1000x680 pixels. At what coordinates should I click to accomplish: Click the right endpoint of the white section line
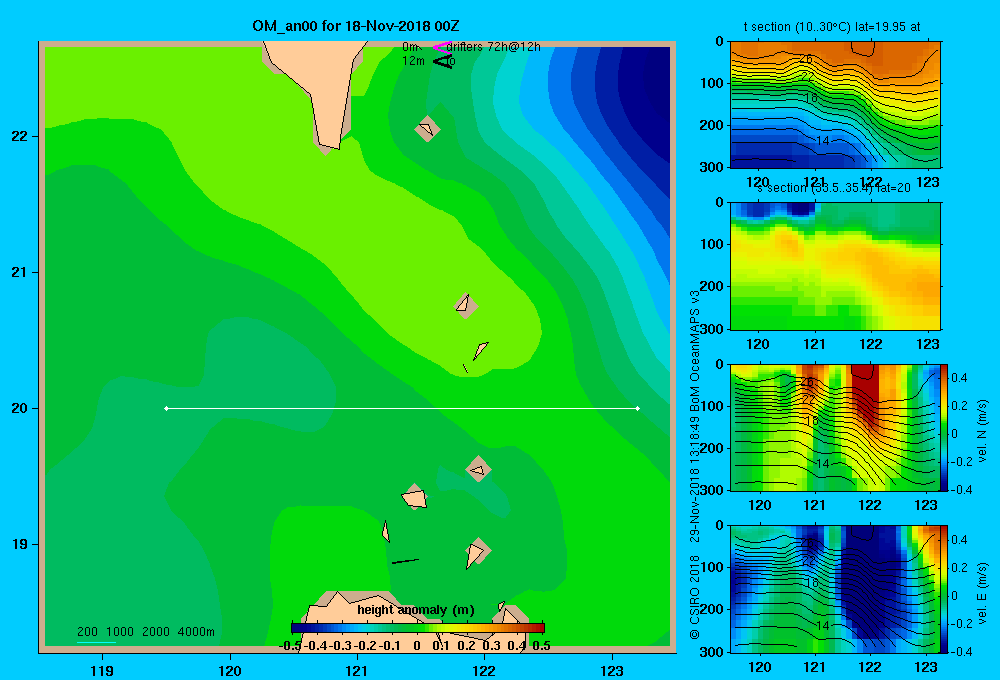(x=638, y=408)
